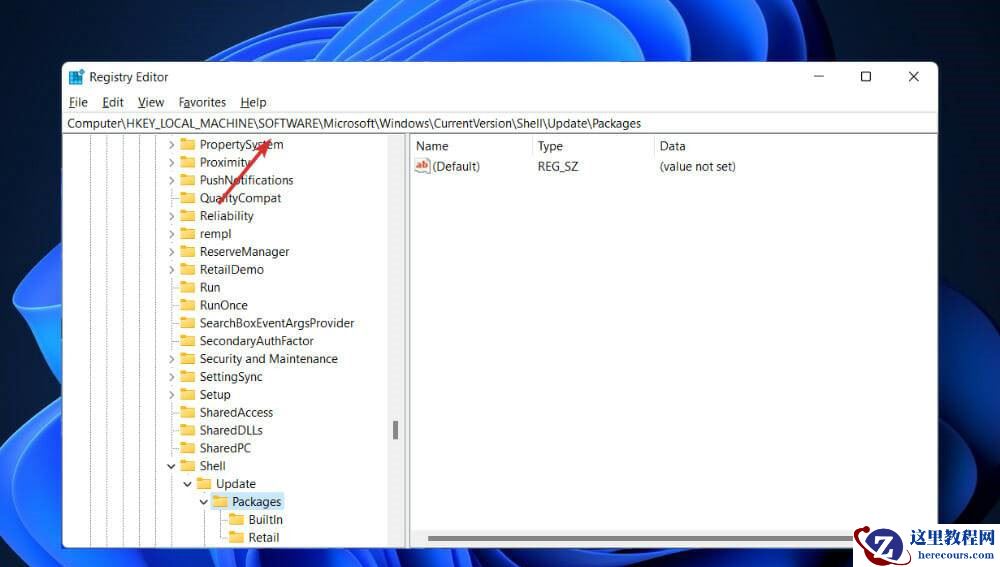Click the Run folder icon
This screenshot has width=1000, height=567.
[x=188, y=287]
